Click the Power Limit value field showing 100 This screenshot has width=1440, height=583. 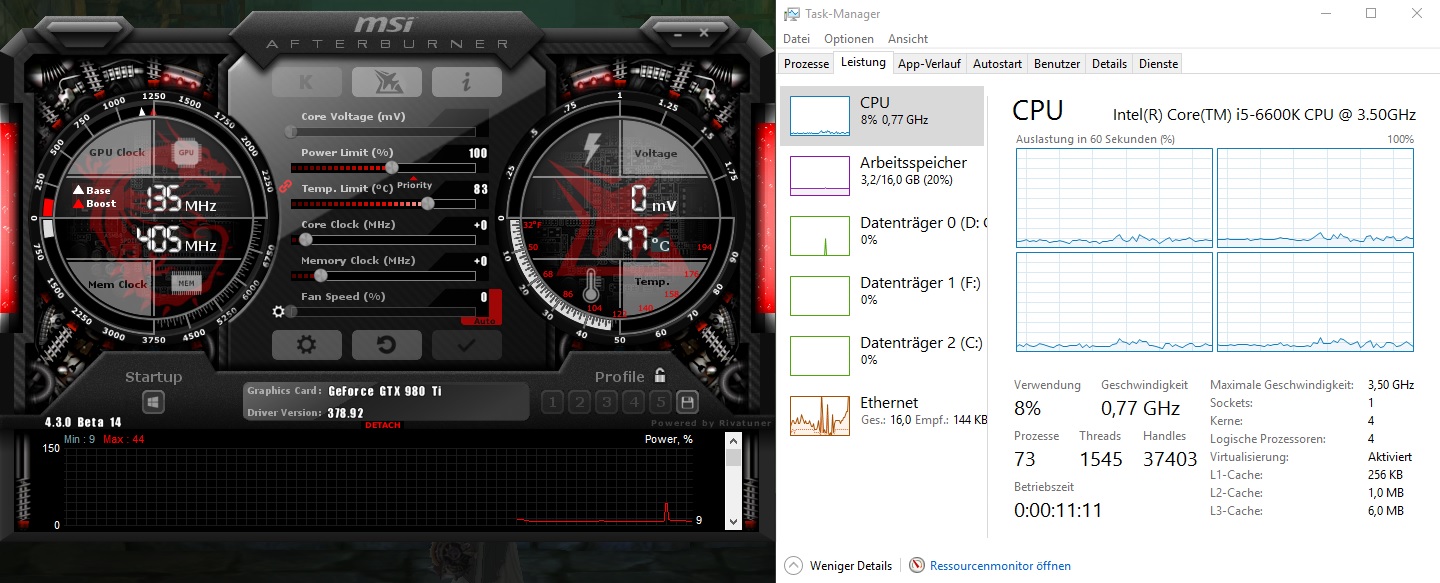pos(477,153)
